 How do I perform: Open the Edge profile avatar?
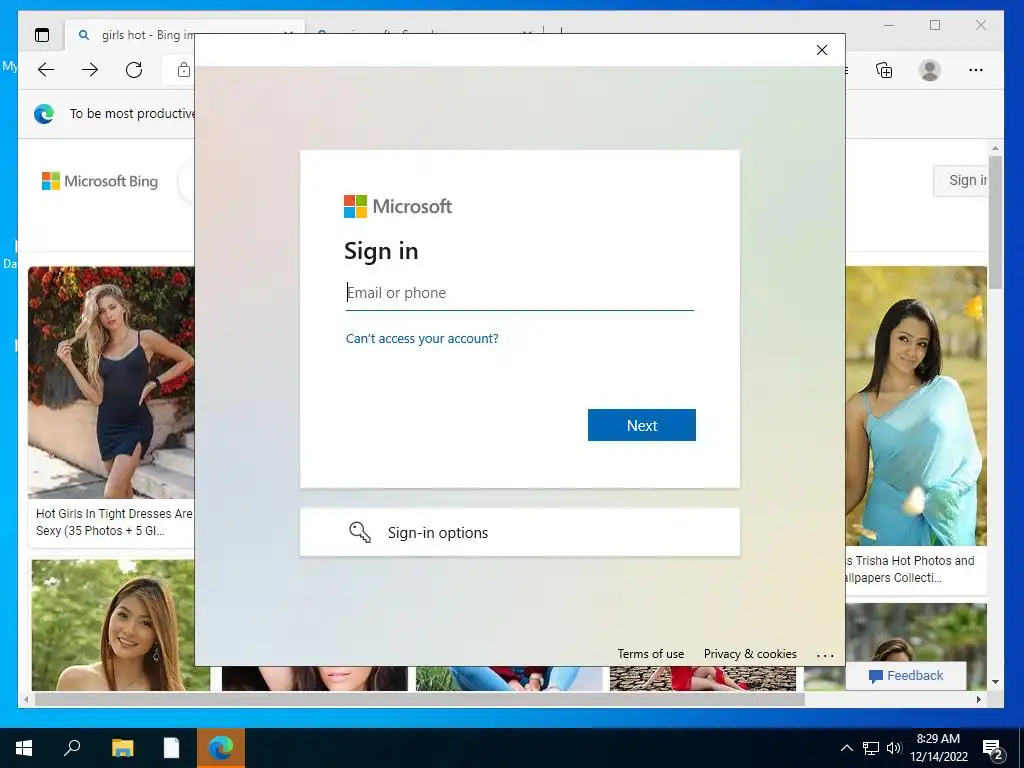tap(929, 70)
